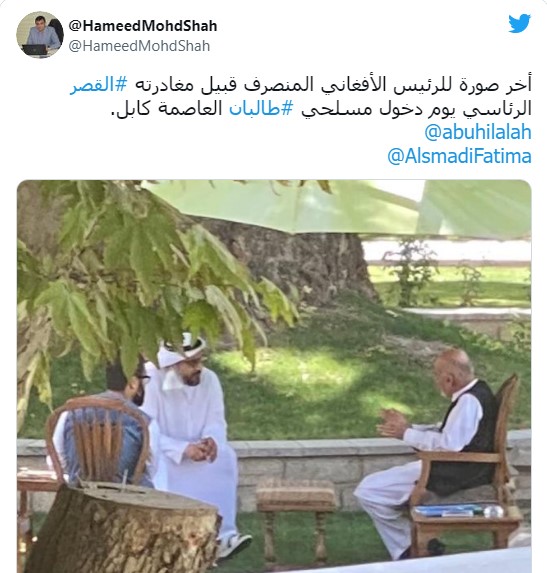Screen dimensions: 547x573
Task: Open the bold @HameedMohdShah display name
Action: coord(143,26)
